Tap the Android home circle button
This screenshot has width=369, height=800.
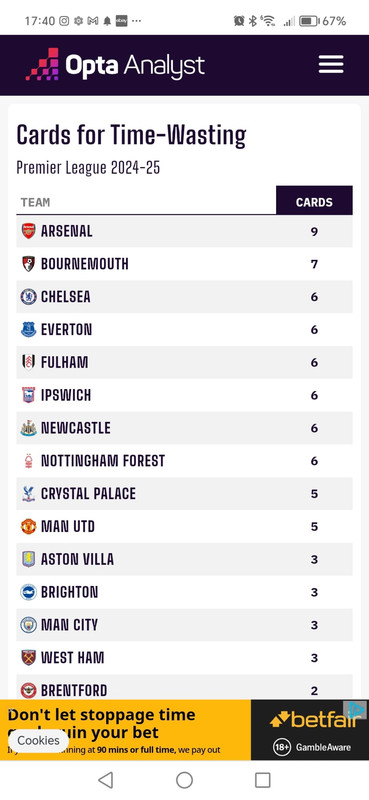pyautogui.click(x=184, y=780)
